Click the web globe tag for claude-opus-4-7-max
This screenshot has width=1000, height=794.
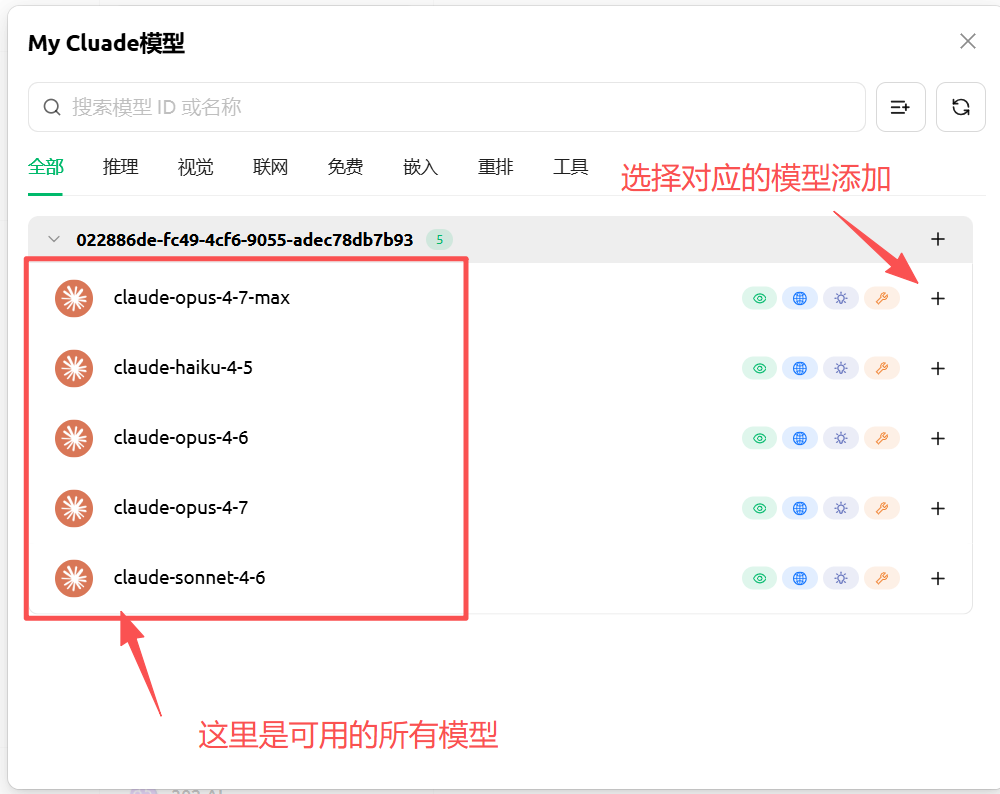click(800, 298)
